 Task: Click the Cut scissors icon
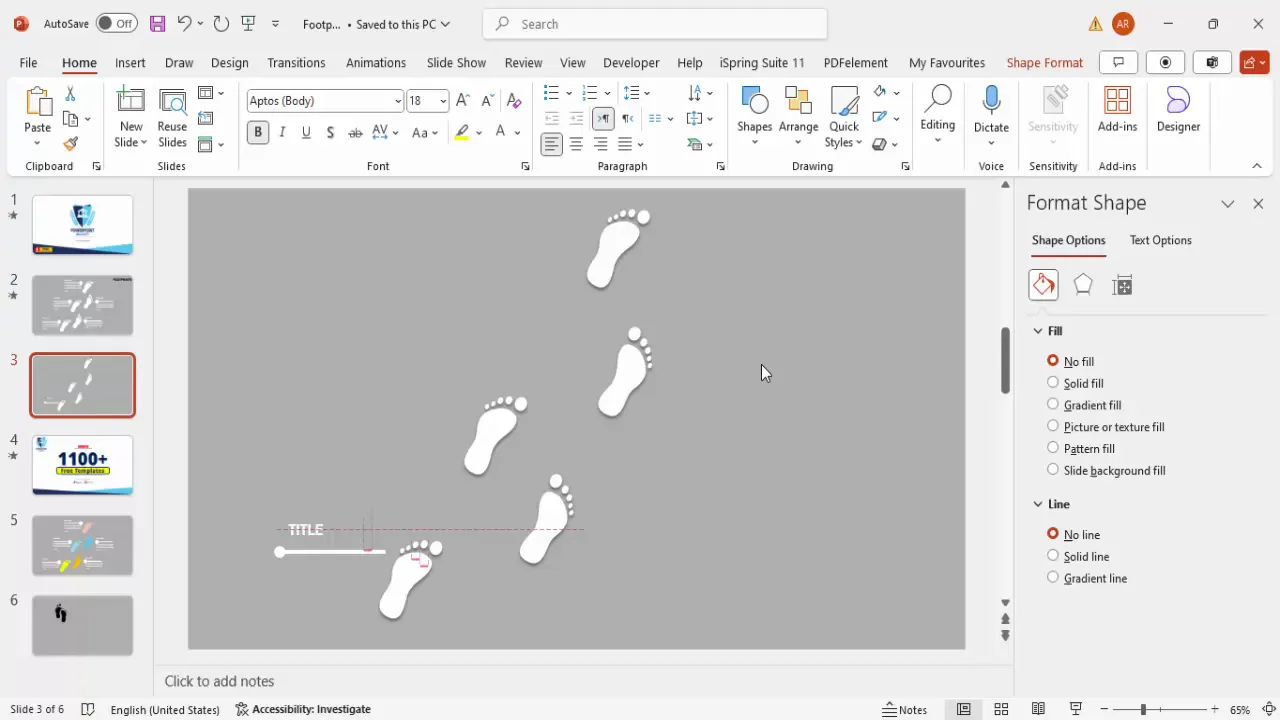(70, 94)
